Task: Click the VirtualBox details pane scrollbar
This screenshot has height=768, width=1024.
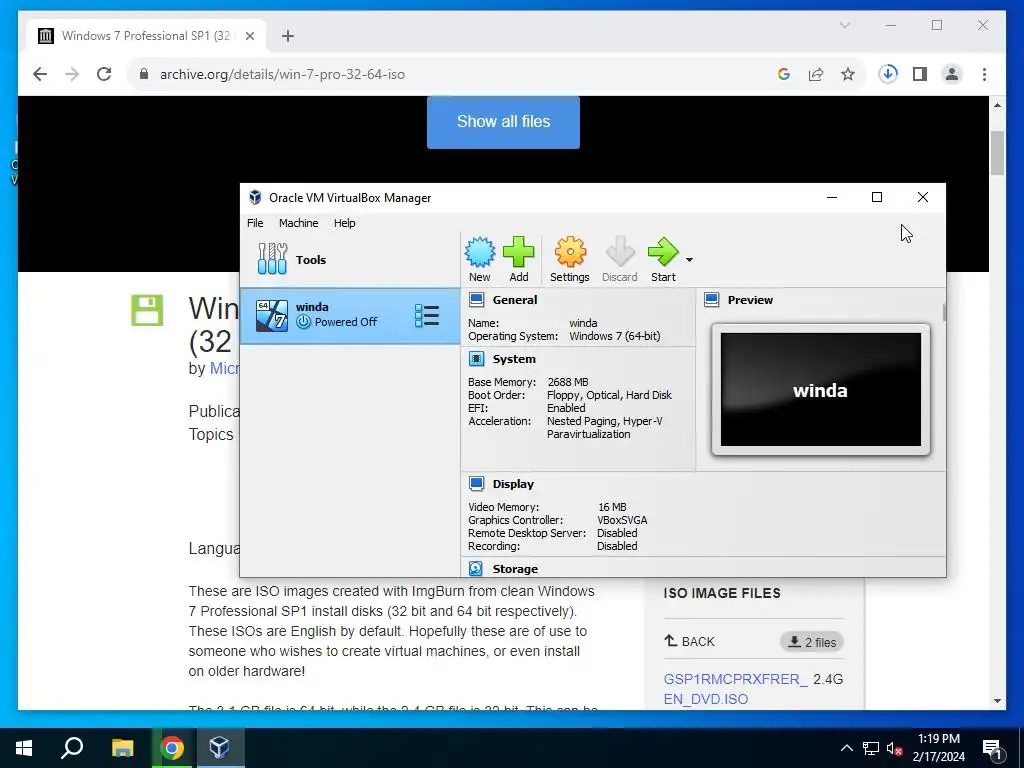Action: (x=944, y=312)
